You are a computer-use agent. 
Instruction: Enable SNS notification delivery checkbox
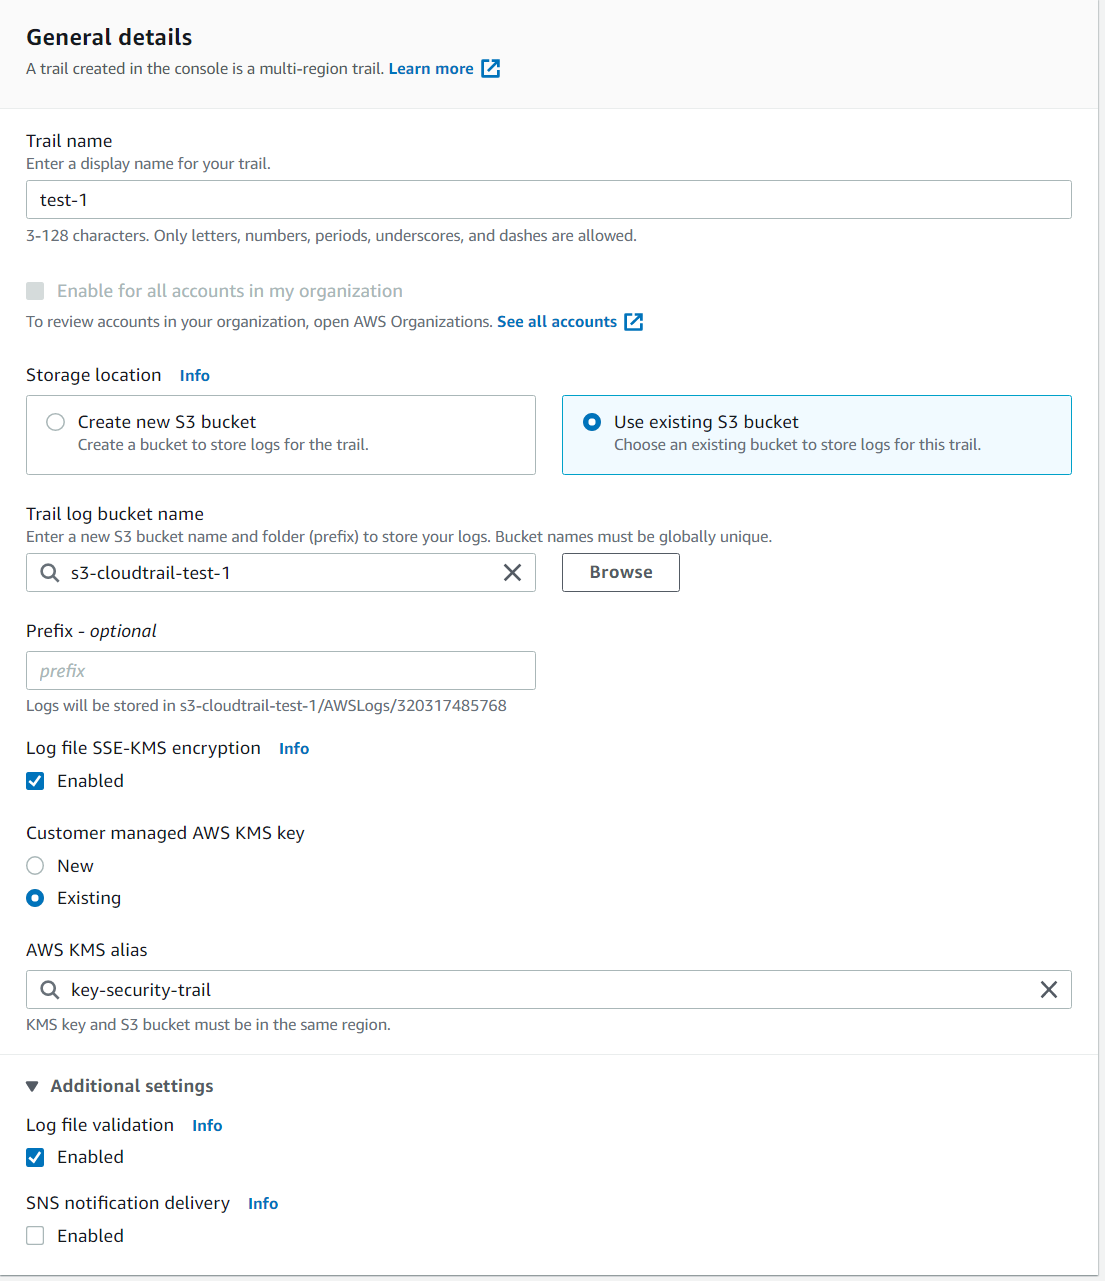coord(36,1236)
